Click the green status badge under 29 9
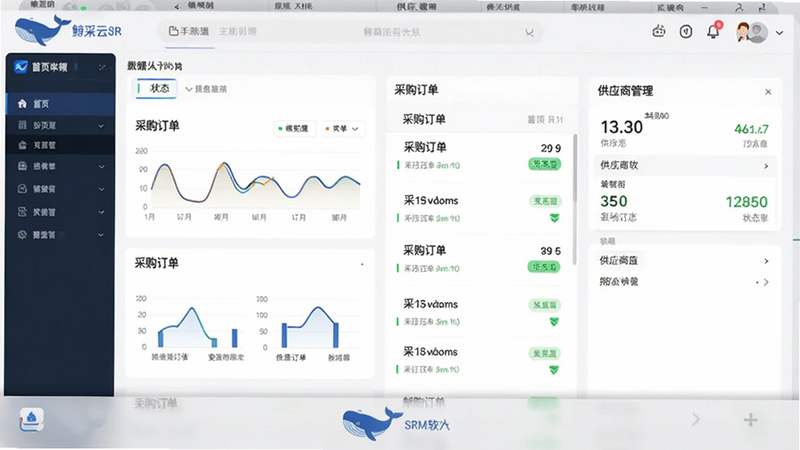Viewport: 800px width, 450px height. [544, 164]
